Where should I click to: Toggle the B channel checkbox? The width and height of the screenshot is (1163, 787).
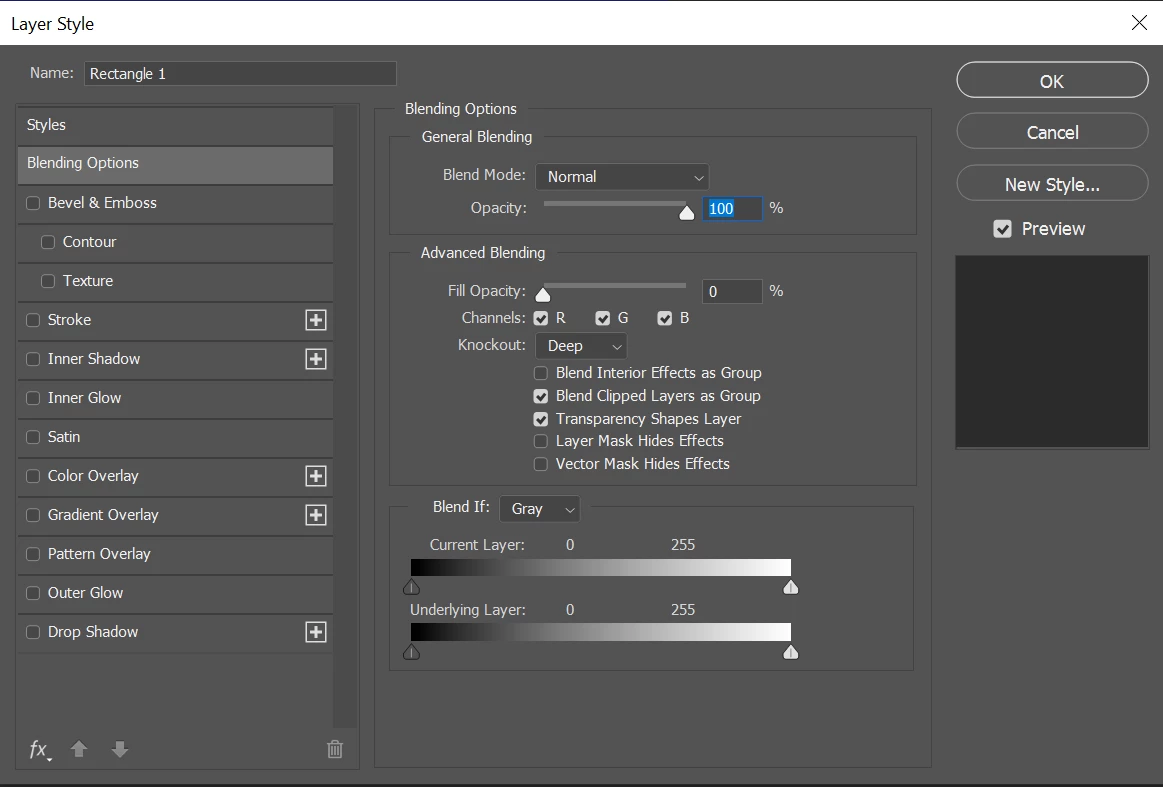coord(665,318)
